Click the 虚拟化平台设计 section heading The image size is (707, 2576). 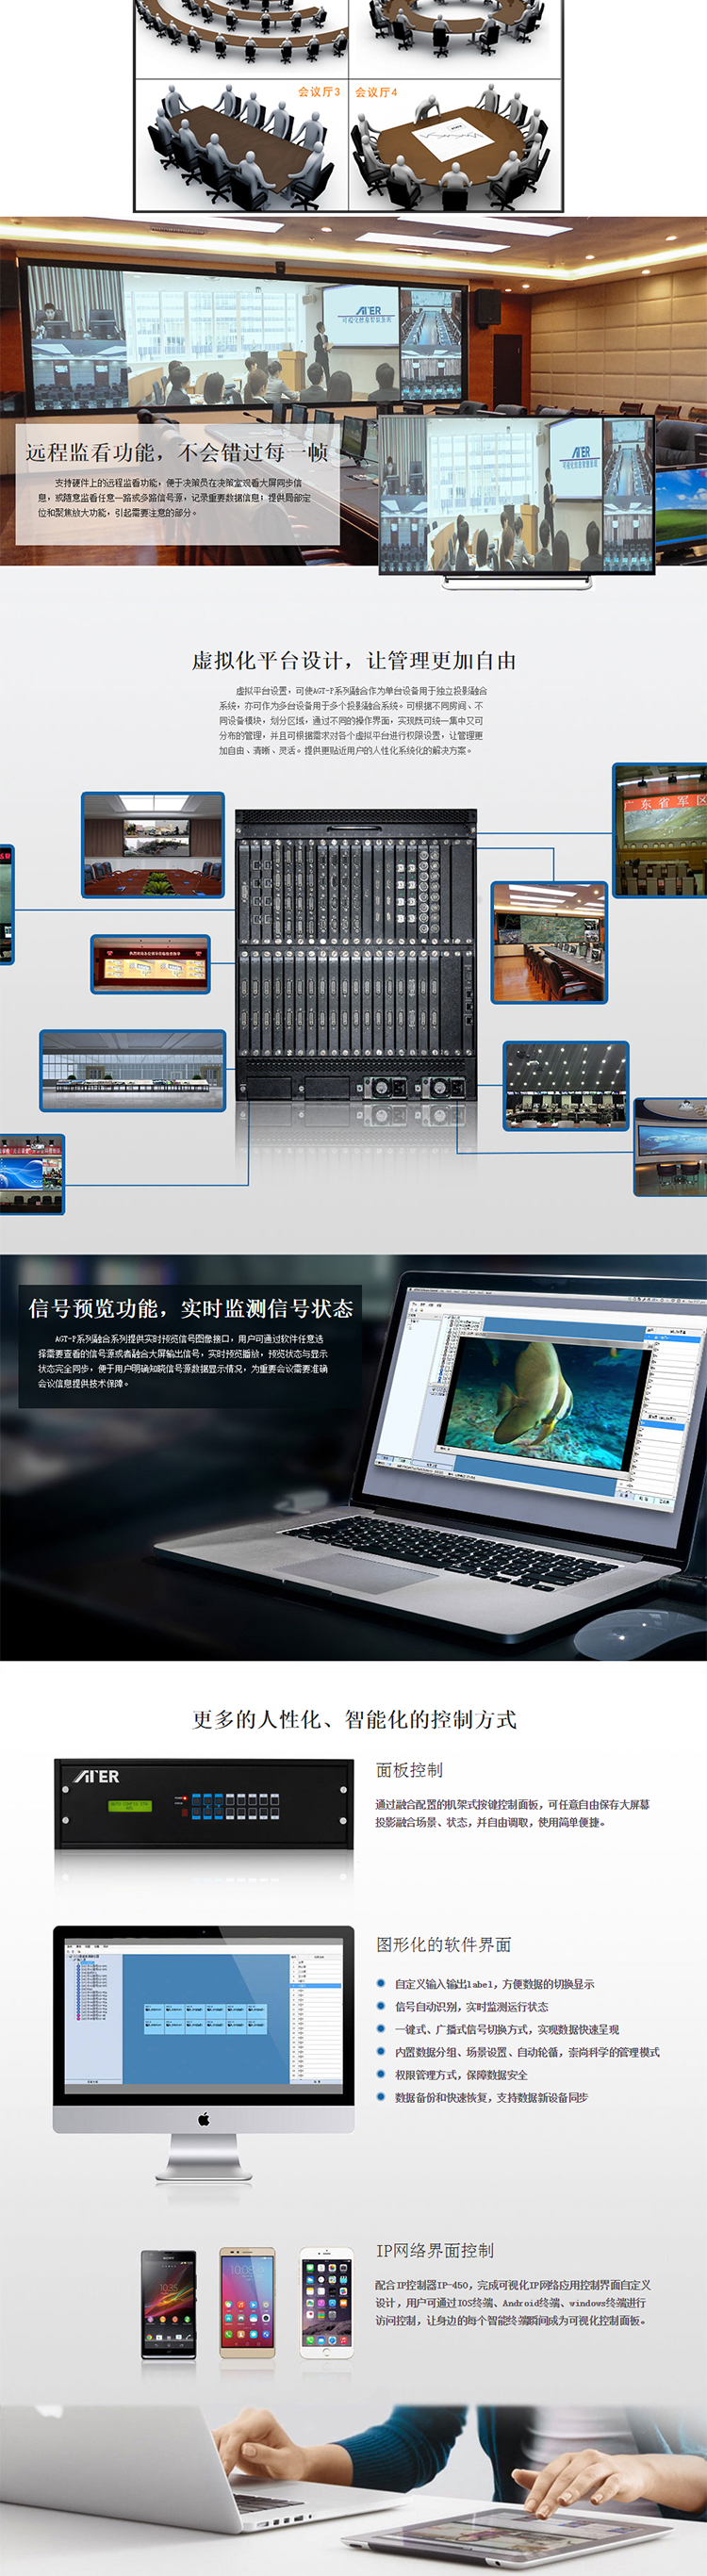coord(354,660)
